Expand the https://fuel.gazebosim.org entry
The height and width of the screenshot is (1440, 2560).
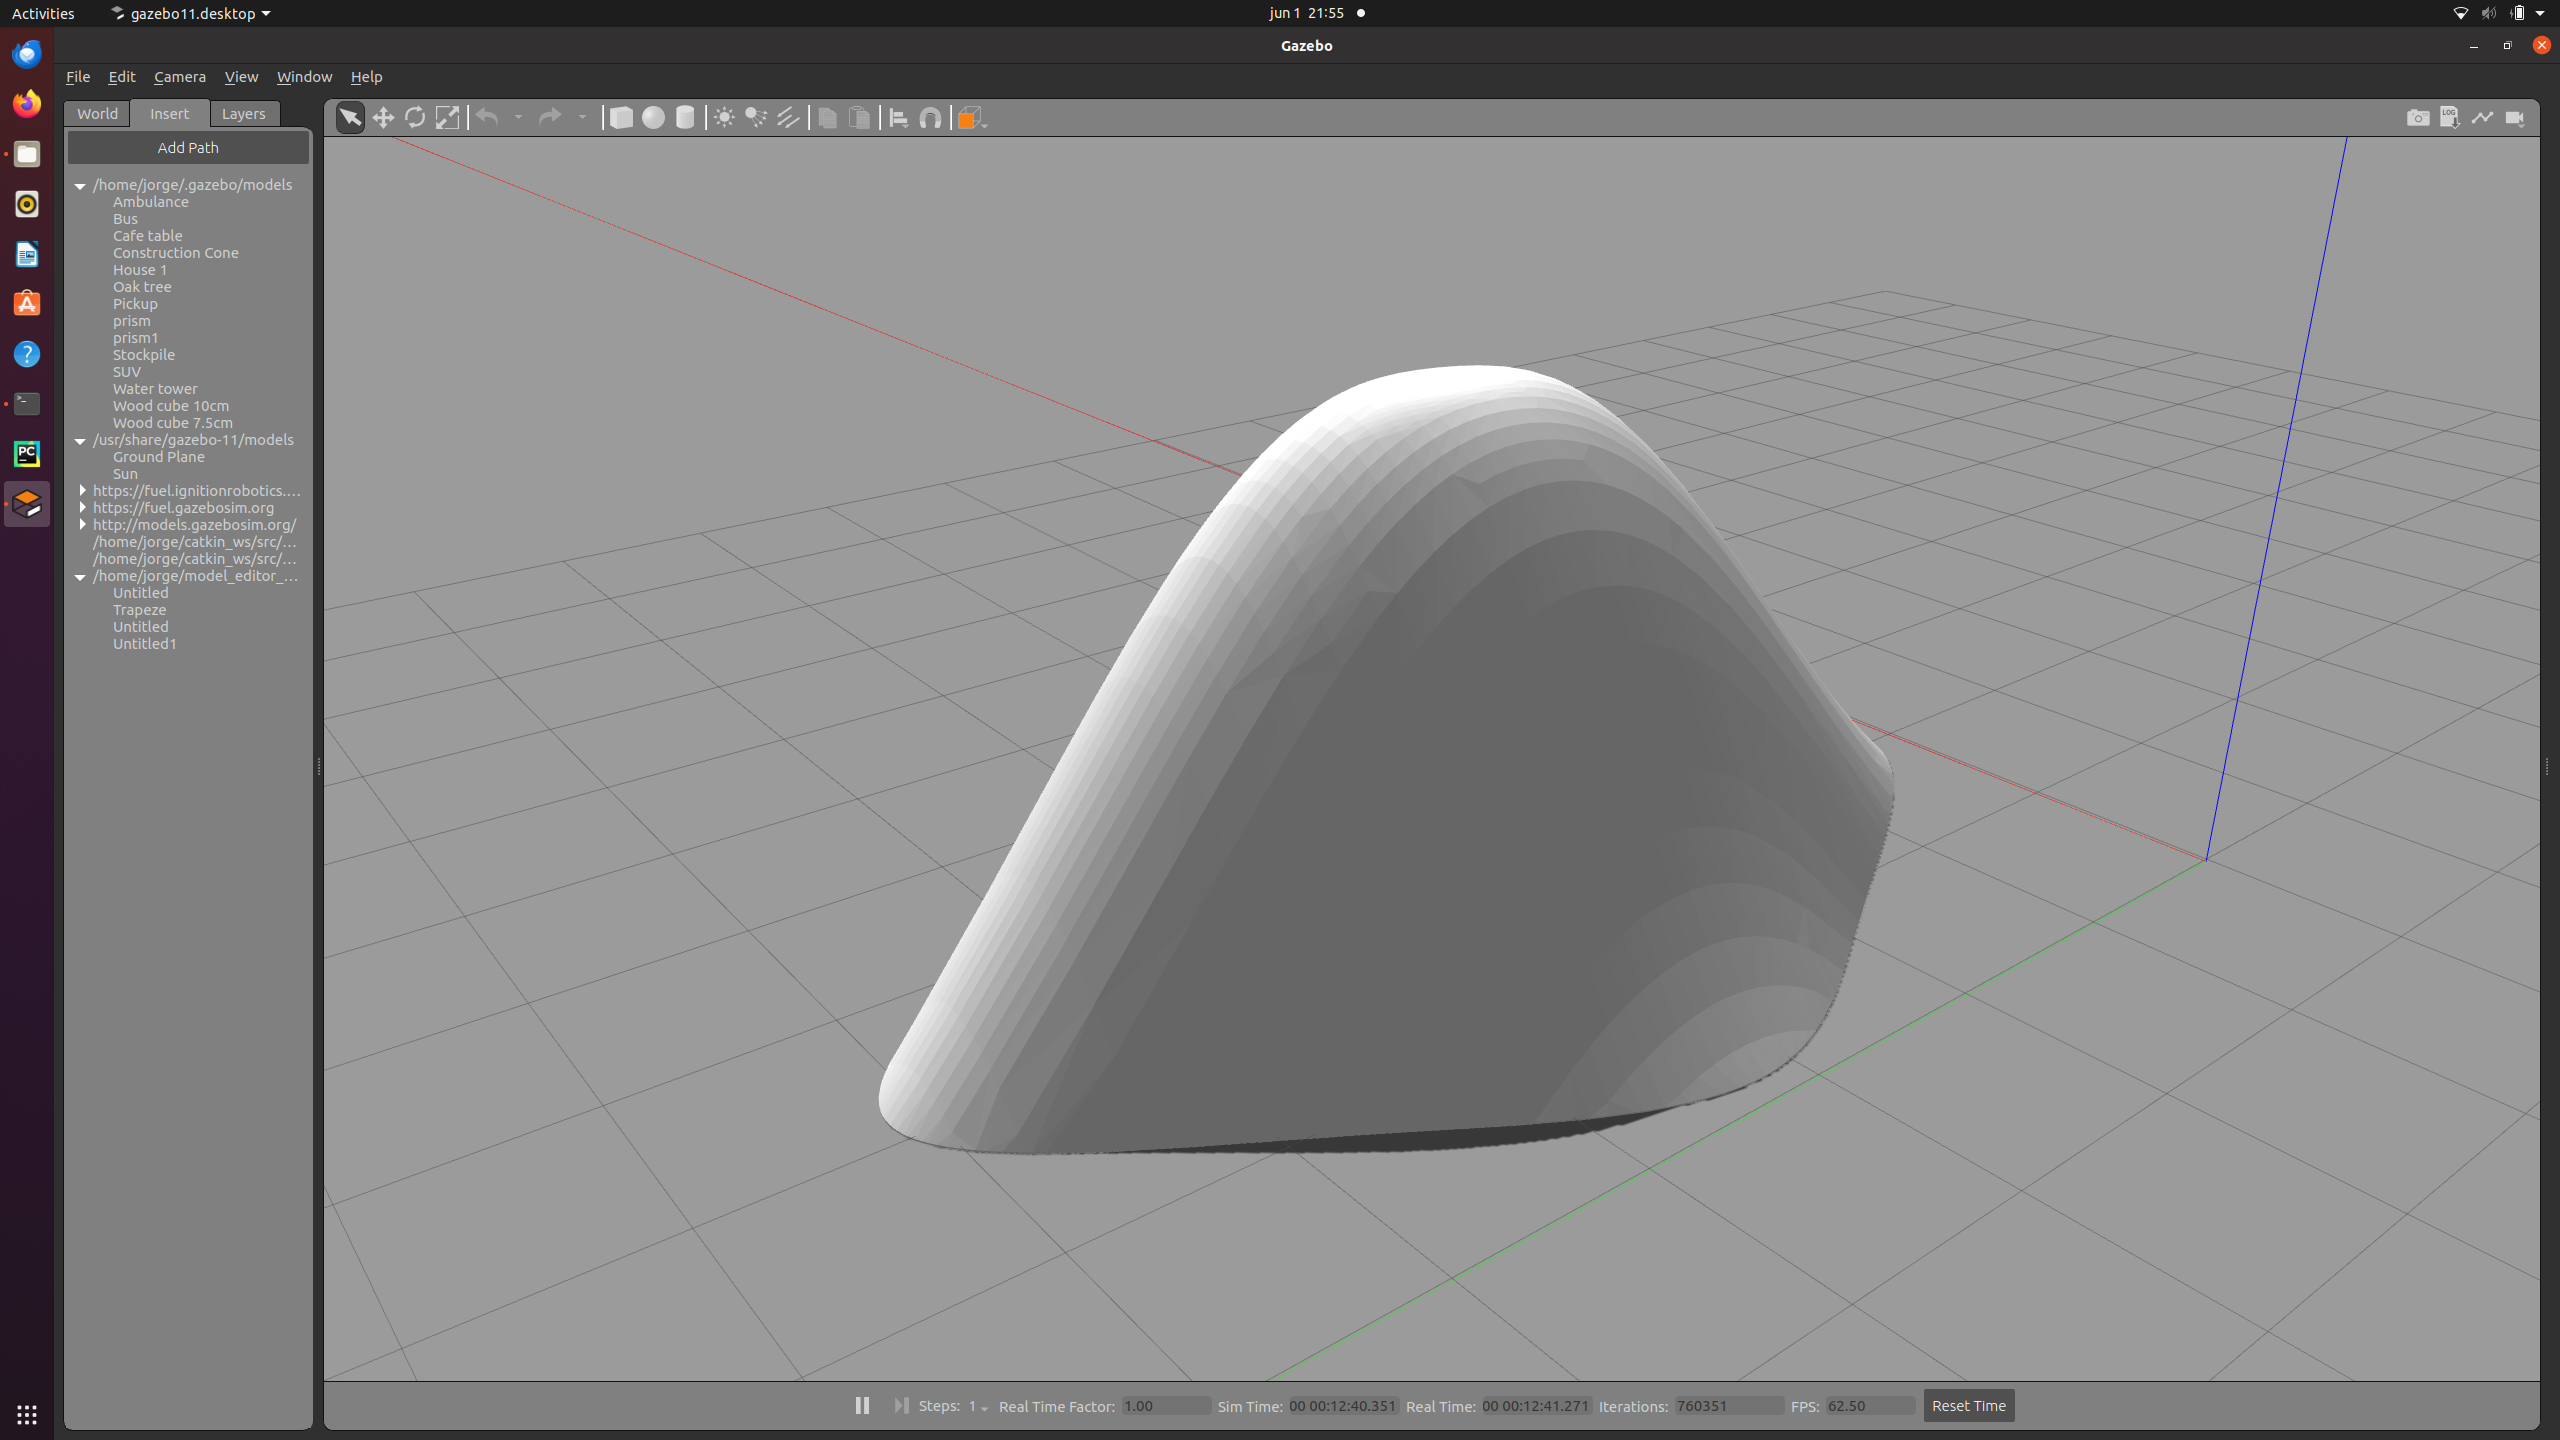[x=83, y=508]
